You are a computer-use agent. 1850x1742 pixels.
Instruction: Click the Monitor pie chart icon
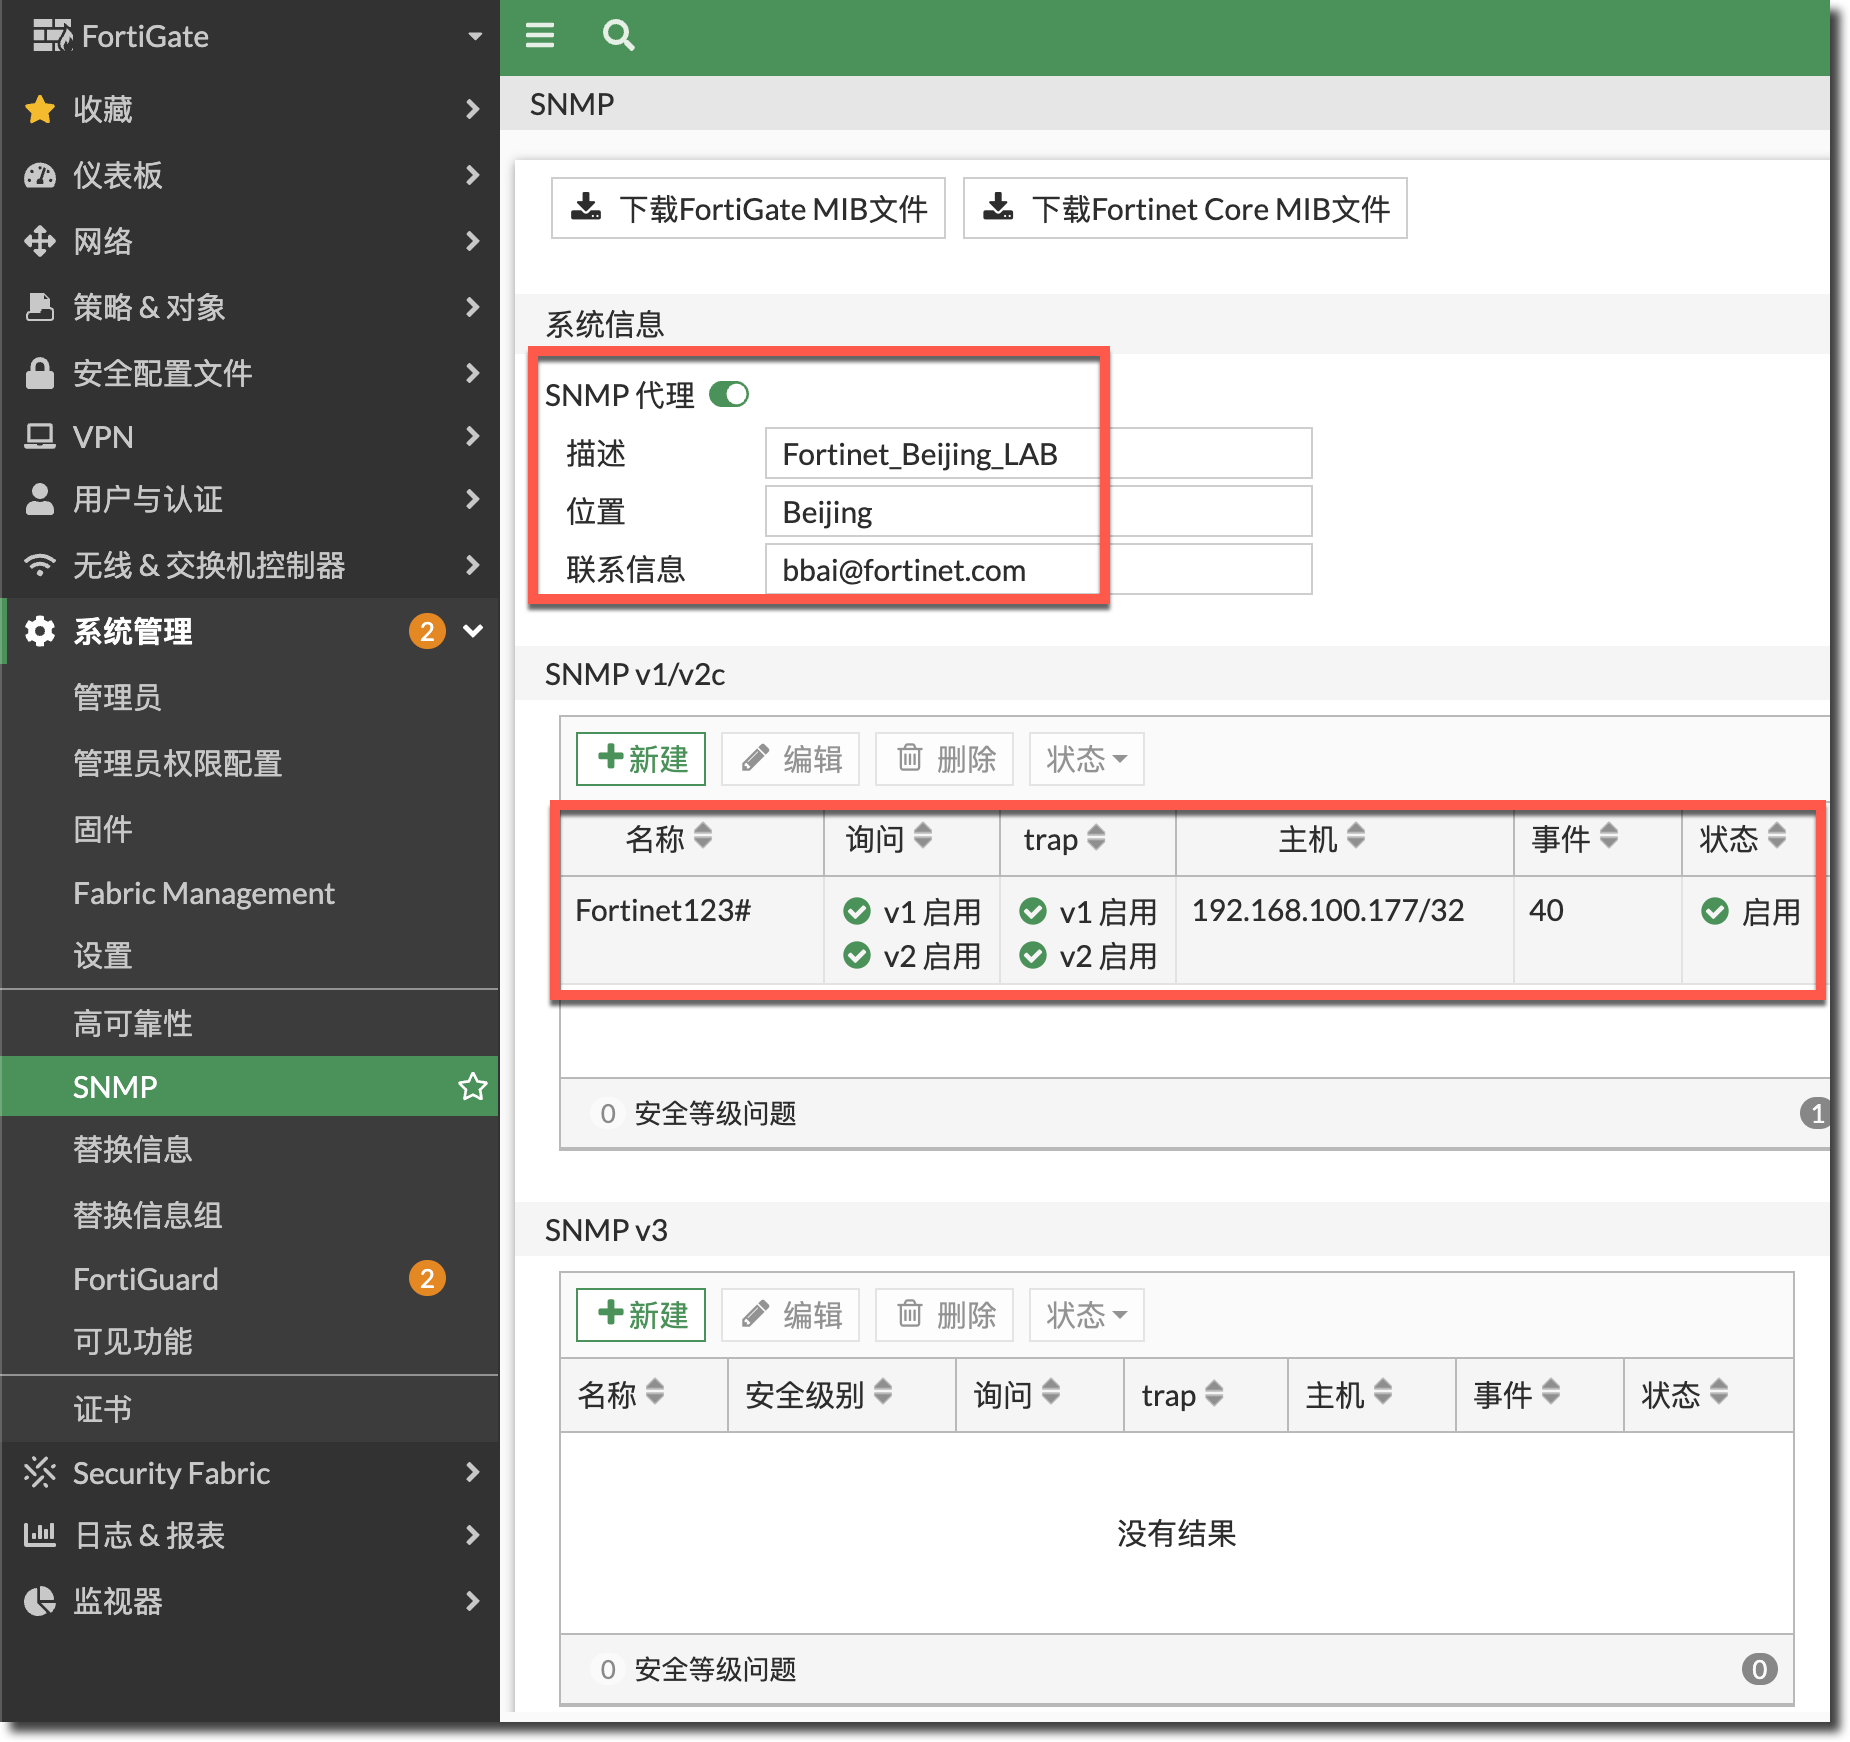(40, 1601)
